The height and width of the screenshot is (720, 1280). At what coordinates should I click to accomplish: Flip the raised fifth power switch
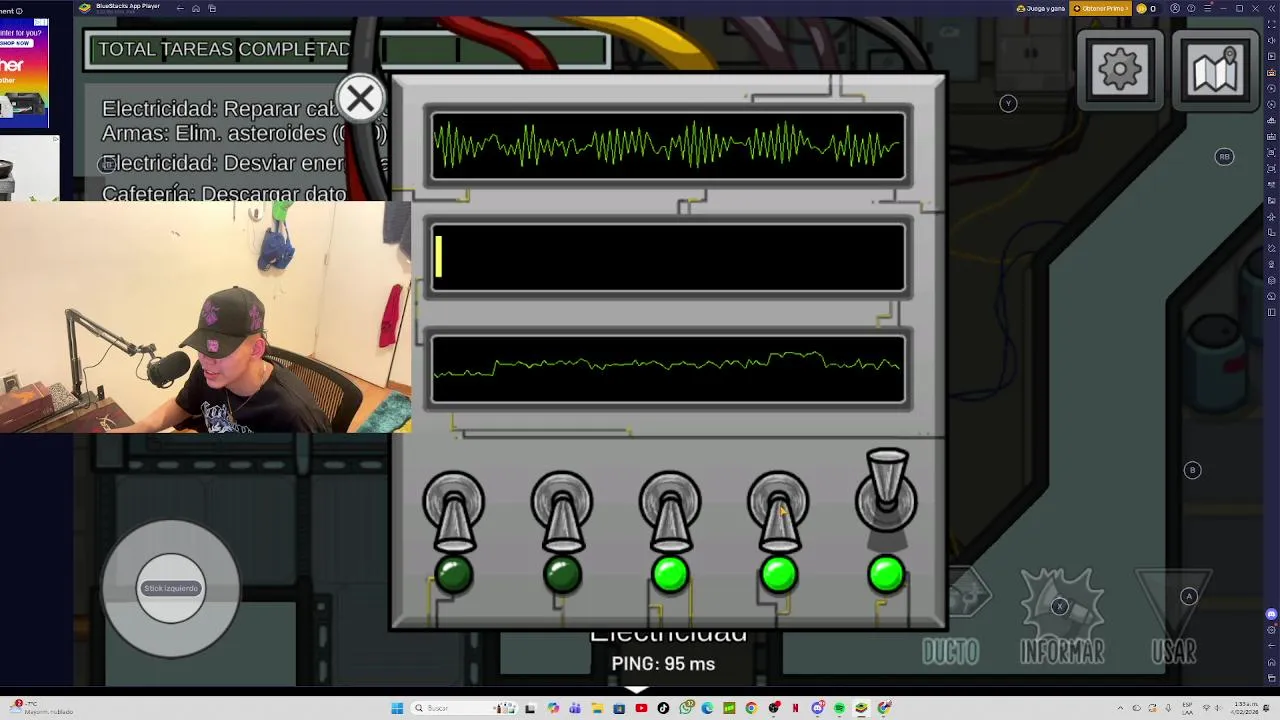[x=886, y=490]
